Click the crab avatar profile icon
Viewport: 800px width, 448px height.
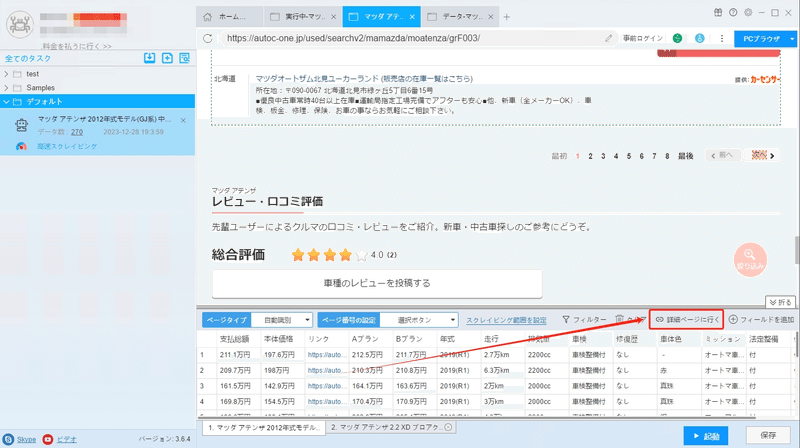coord(19,23)
